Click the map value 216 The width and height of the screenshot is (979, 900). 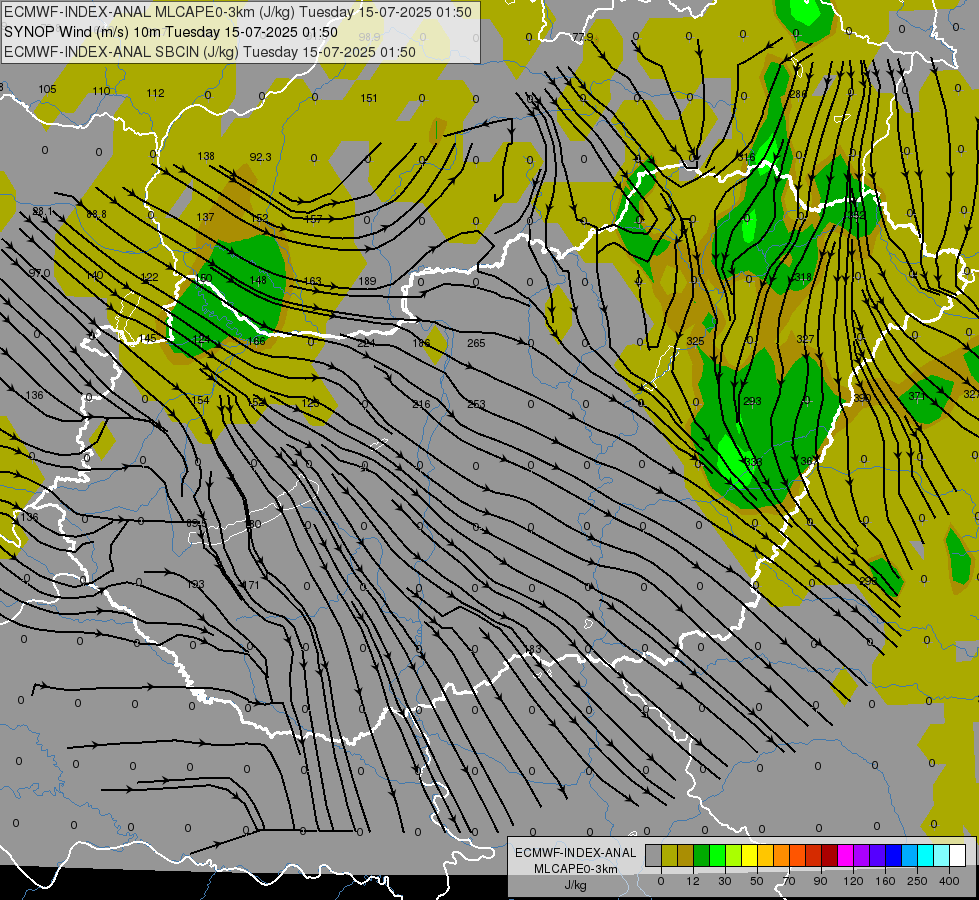point(421,404)
